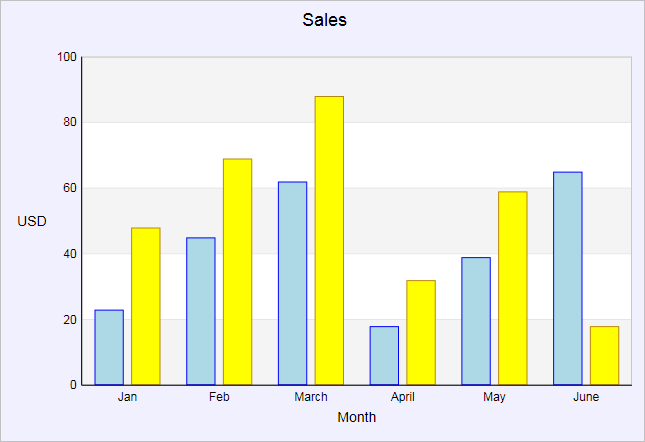Click the blue June bar
645x442 pixels.
(567, 278)
